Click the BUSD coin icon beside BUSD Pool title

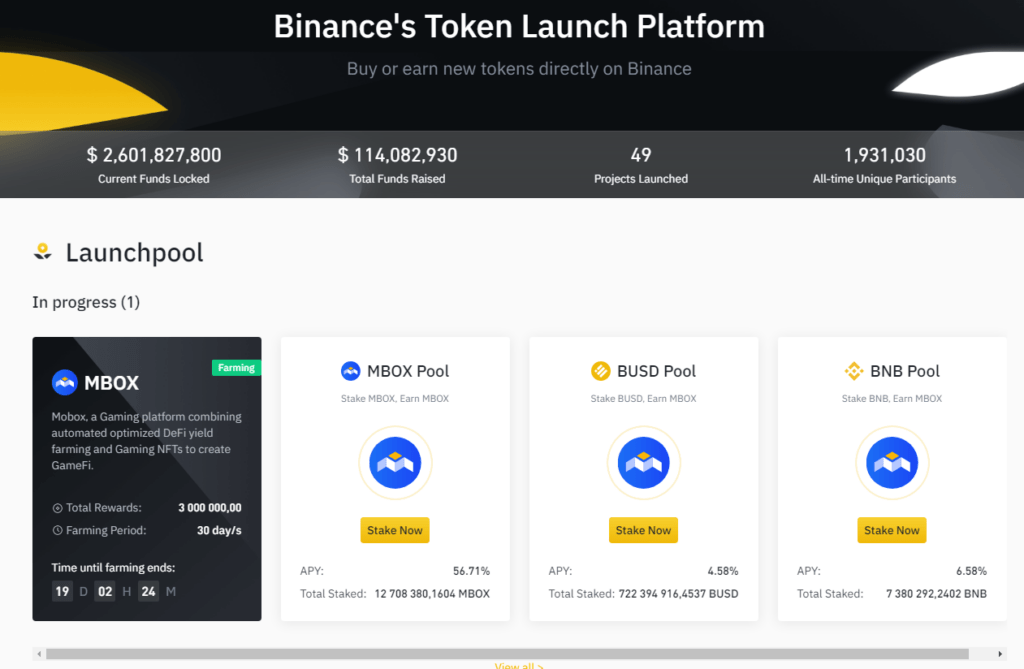[x=600, y=371]
